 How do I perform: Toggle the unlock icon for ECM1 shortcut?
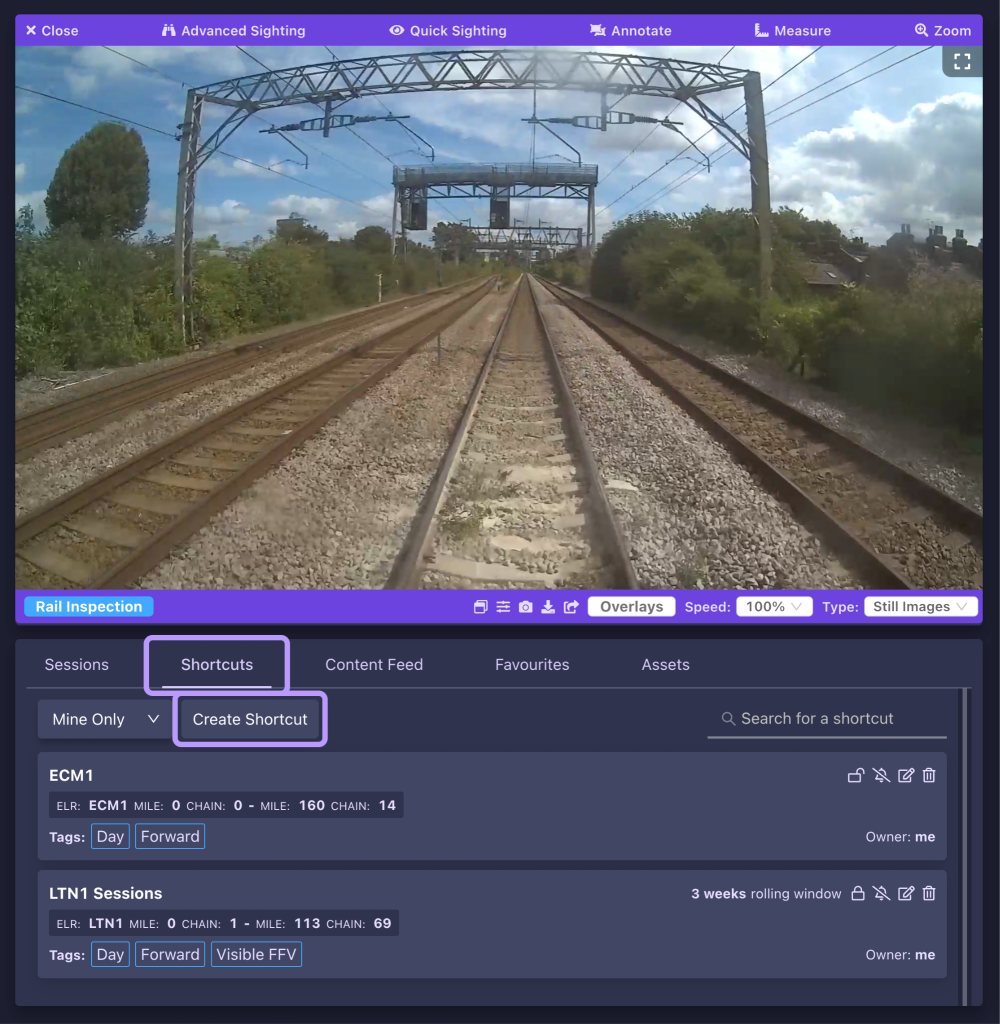856,776
